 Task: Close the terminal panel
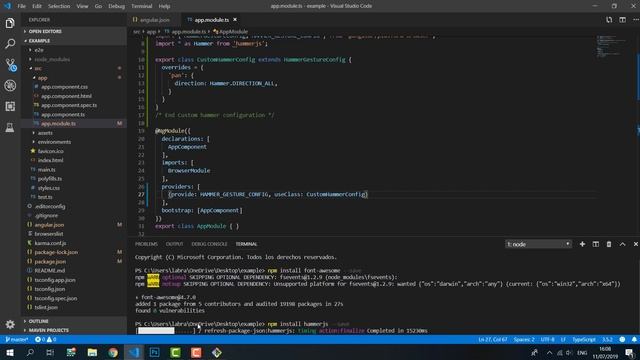pyautogui.click(x=636, y=244)
